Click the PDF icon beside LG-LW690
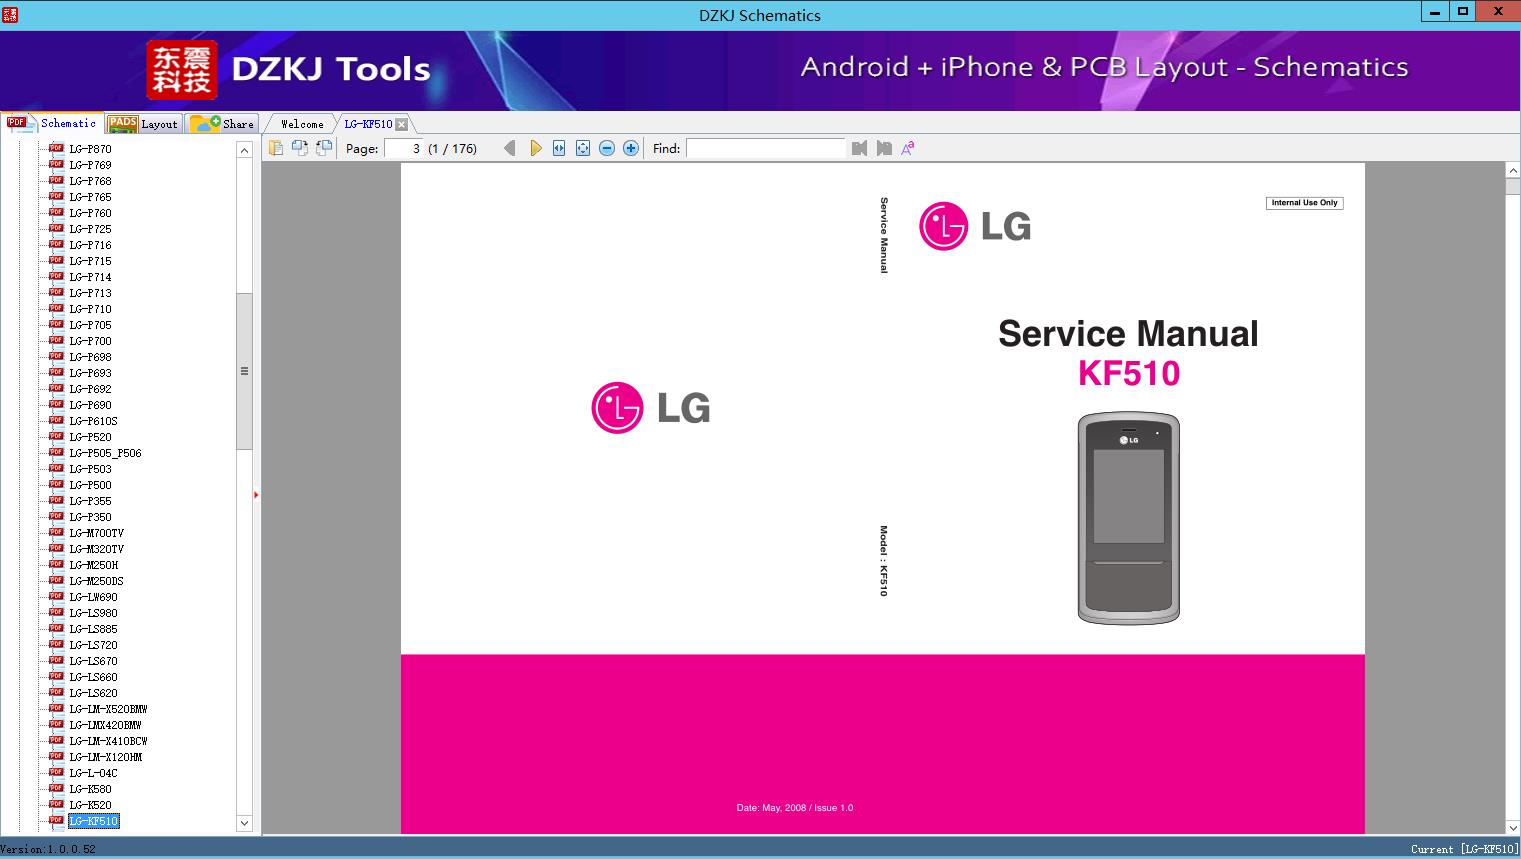This screenshot has width=1521, height=859. pos(57,597)
